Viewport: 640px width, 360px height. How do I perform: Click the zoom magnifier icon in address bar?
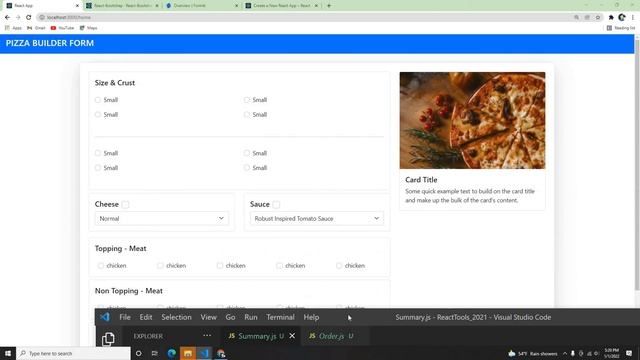pos(576,18)
